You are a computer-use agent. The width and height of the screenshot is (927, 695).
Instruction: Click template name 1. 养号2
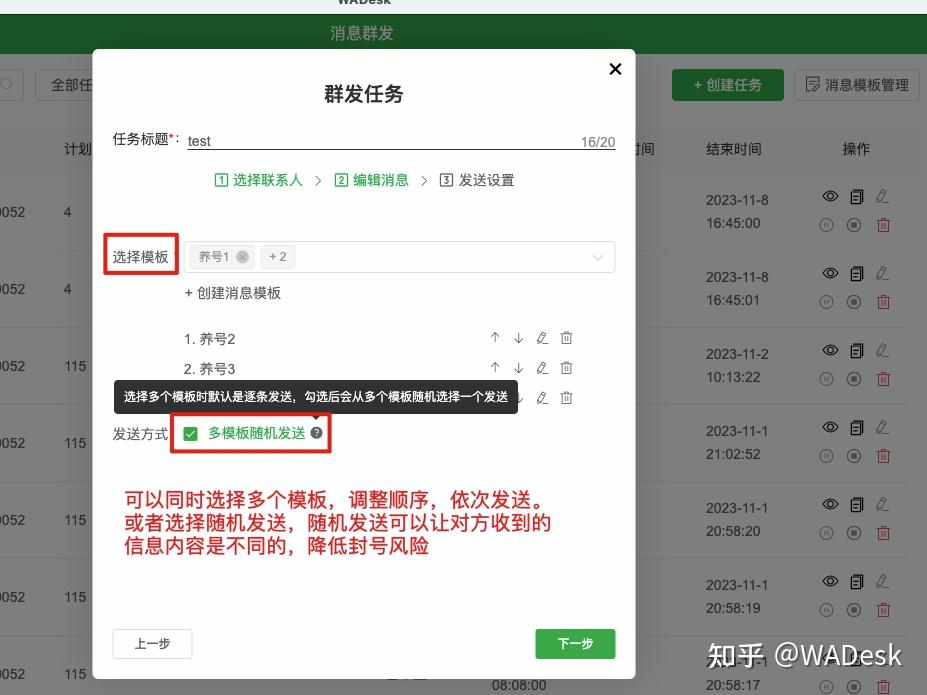click(209, 339)
